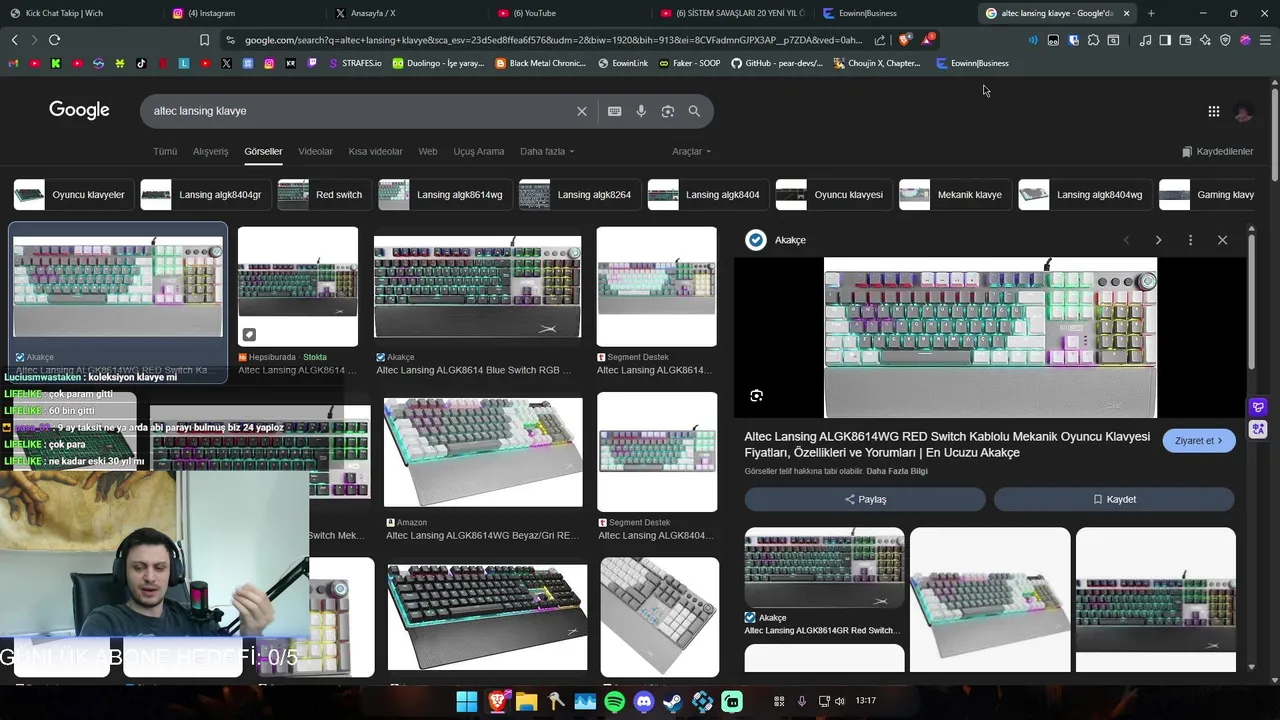This screenshot has height=720, width=1280.
Task: Open the on-screen keyboard input tool
Action: point(615,111)
